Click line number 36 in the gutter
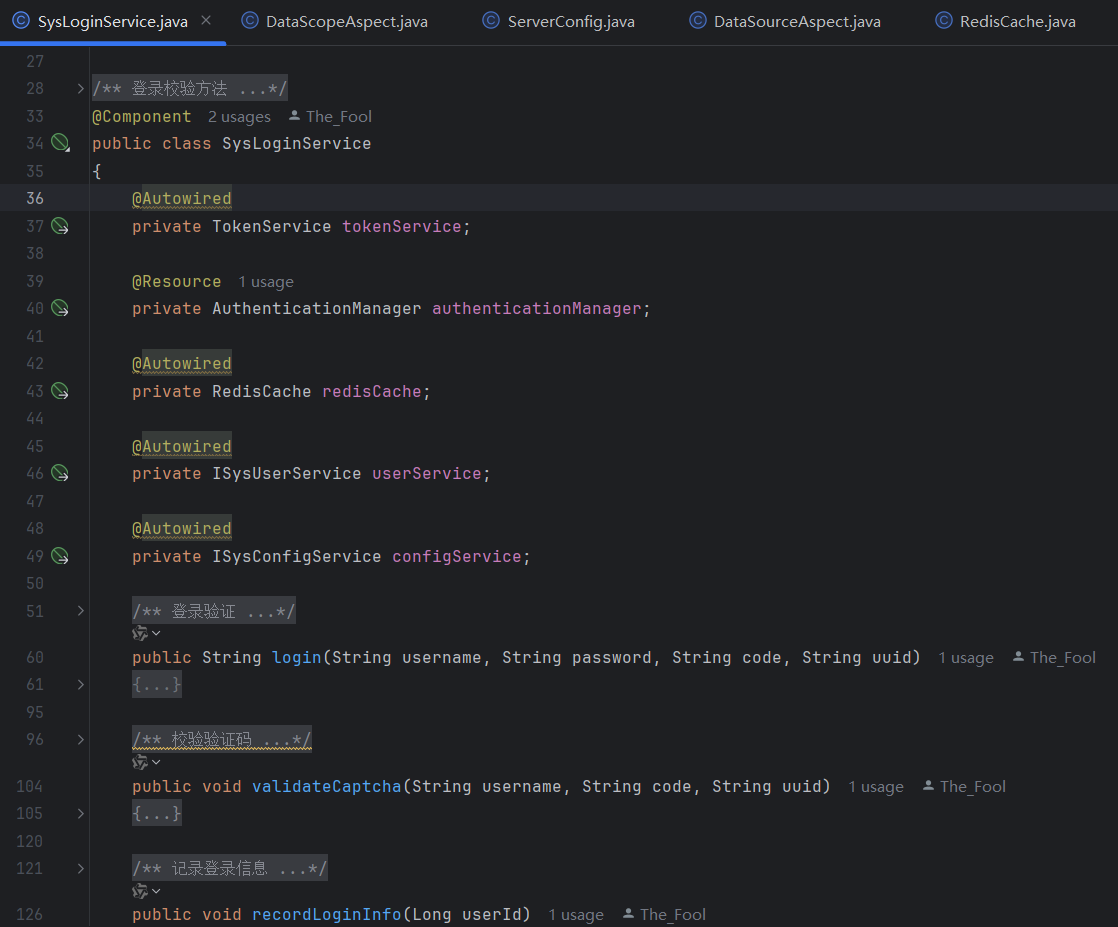 (35, 198)
